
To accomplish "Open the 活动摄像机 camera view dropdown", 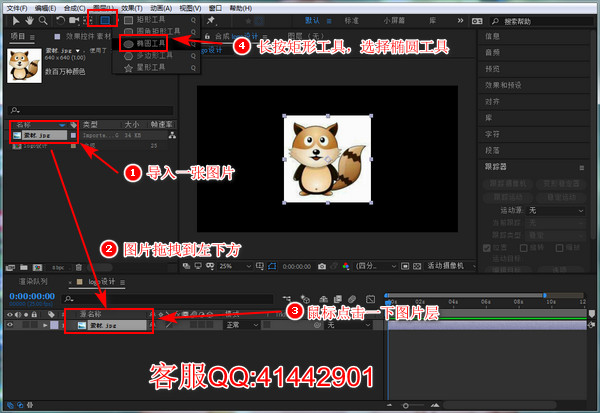I will pyautogui.click(x=451, y=266).
